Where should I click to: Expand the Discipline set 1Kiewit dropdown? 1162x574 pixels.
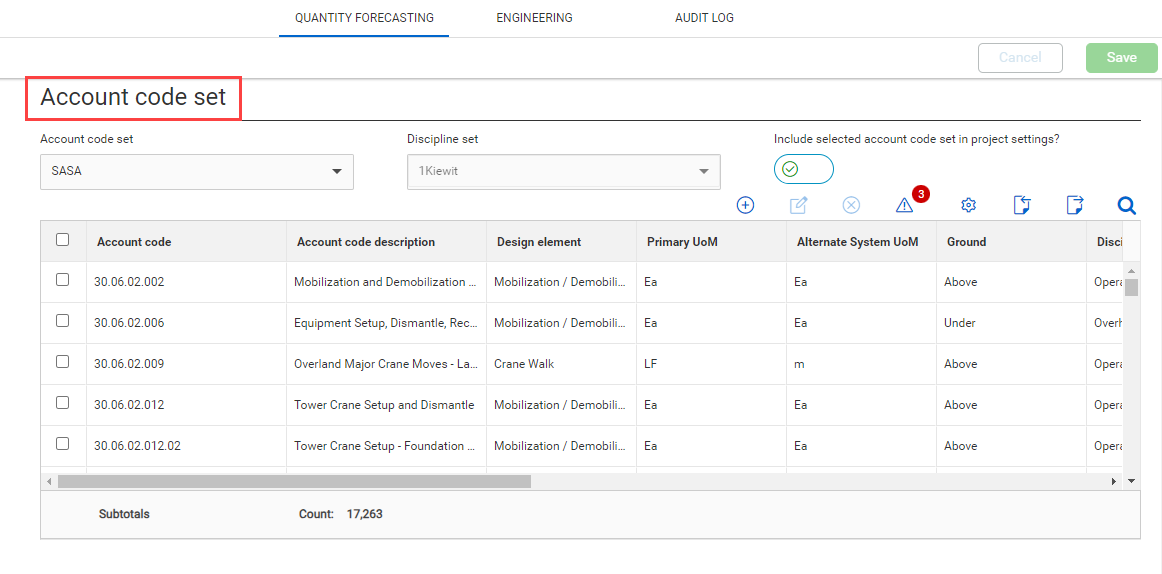tap(563, 171)
